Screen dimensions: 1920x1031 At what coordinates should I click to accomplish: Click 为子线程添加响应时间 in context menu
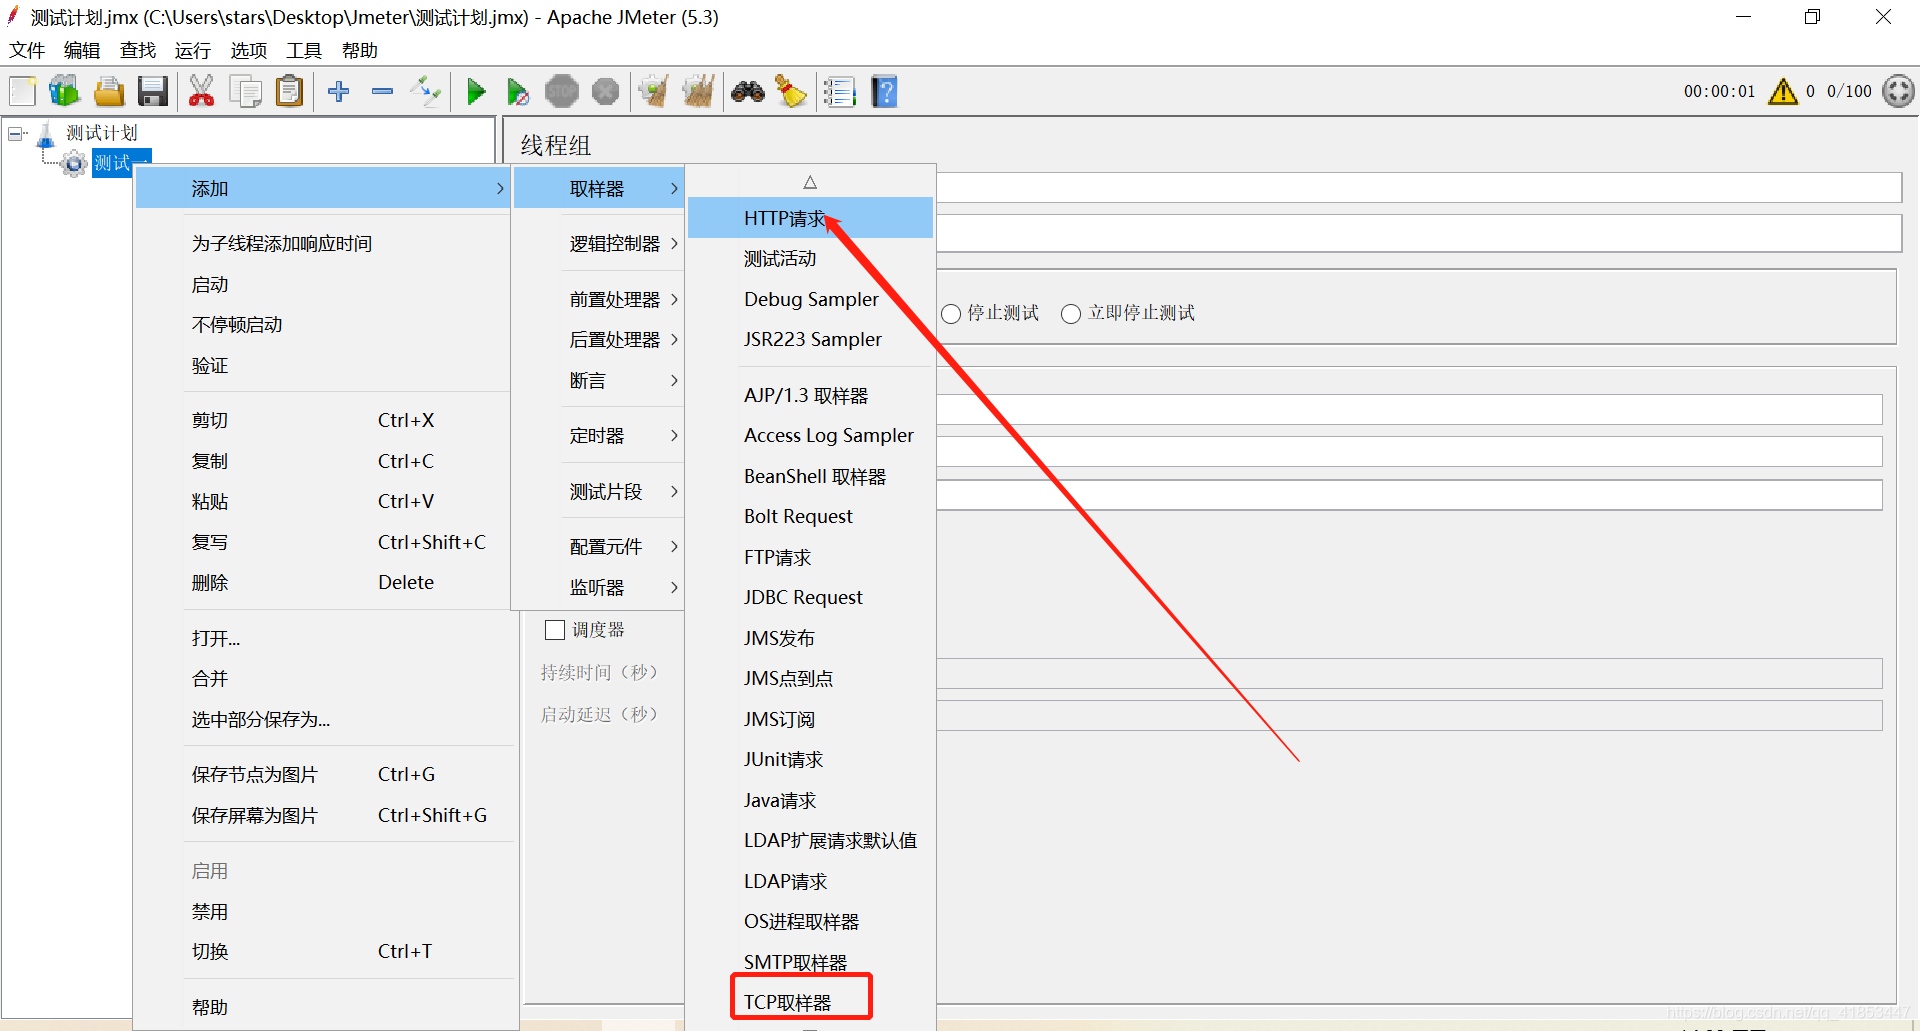(x=322, y=244)
